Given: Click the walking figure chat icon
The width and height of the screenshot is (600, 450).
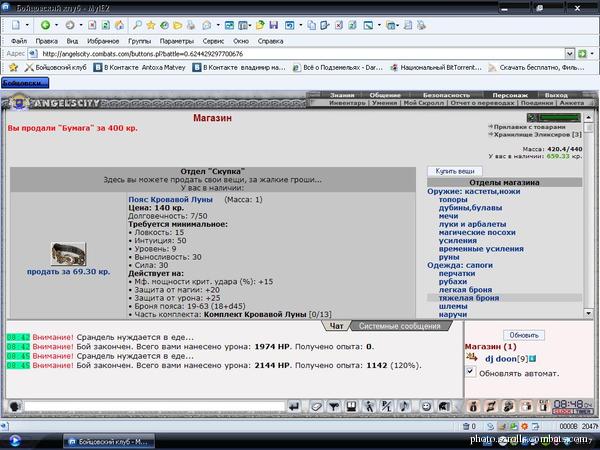Looking at the screenshot, I should pyautogui.click(x=369, y=406).
